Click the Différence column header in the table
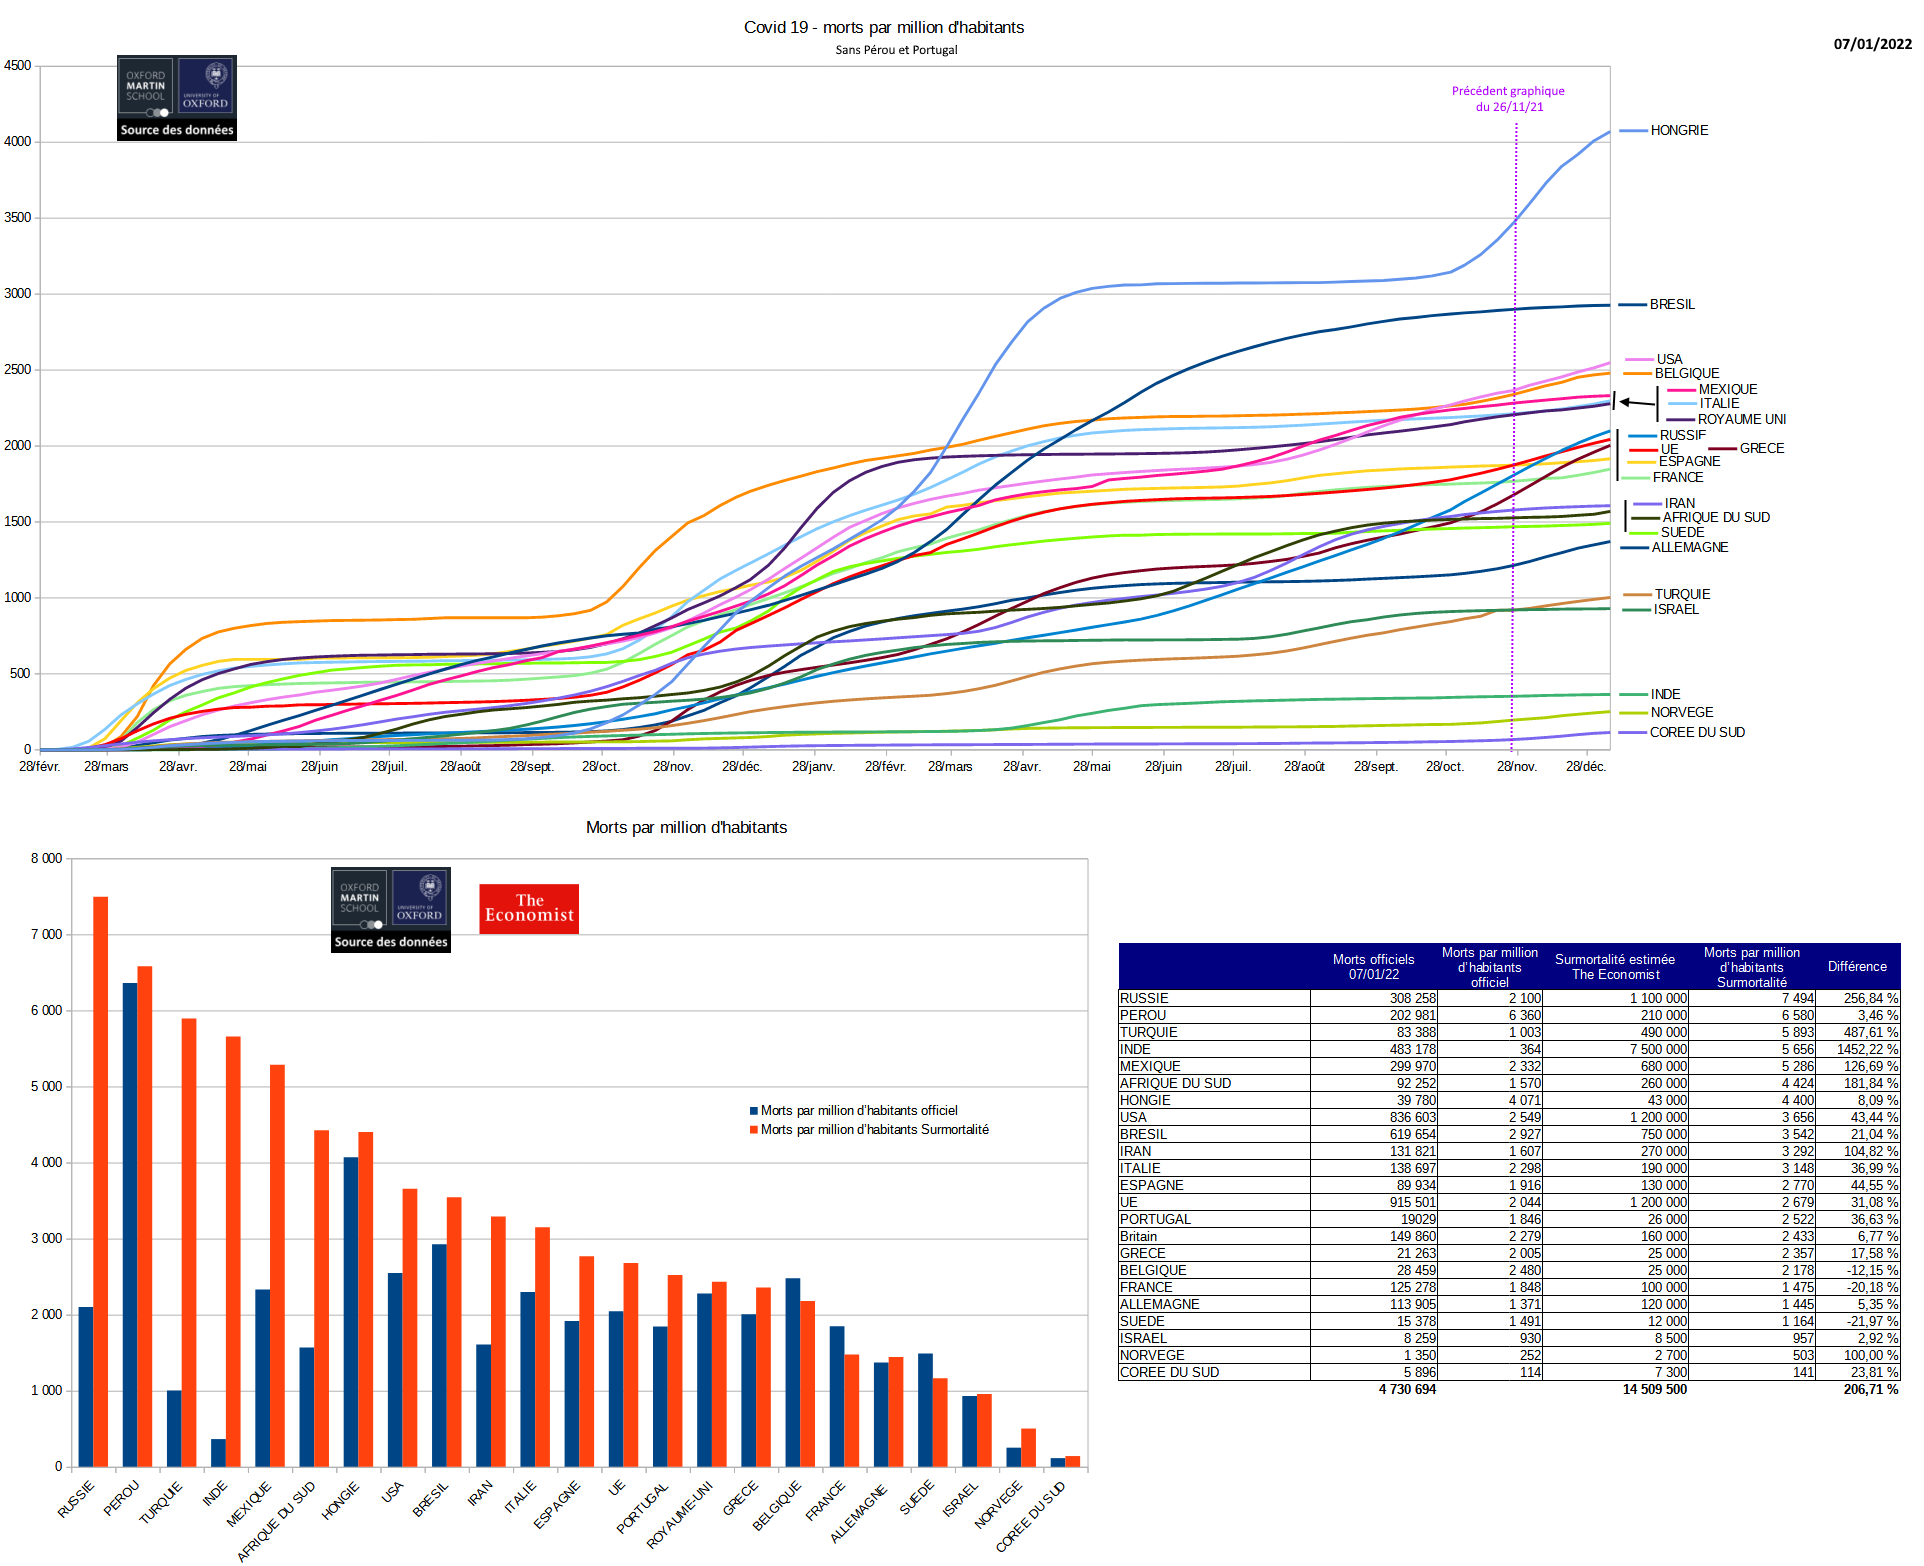Viewport: 1924px width, 1566px height. tap(1857, 967)
